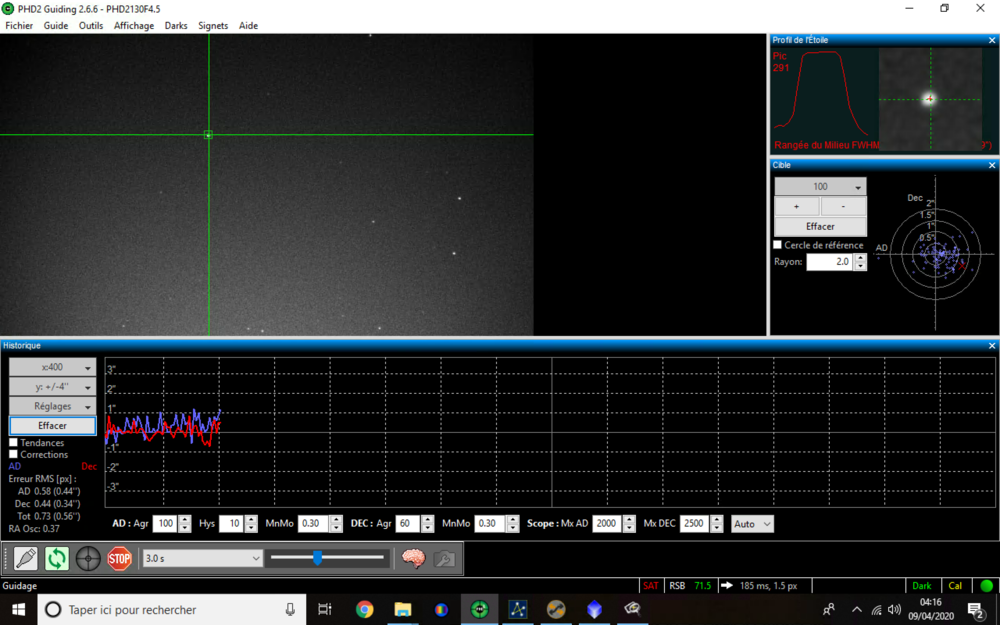Open the notification center icon
This screenshot has width=1000, height=625.
976,610
